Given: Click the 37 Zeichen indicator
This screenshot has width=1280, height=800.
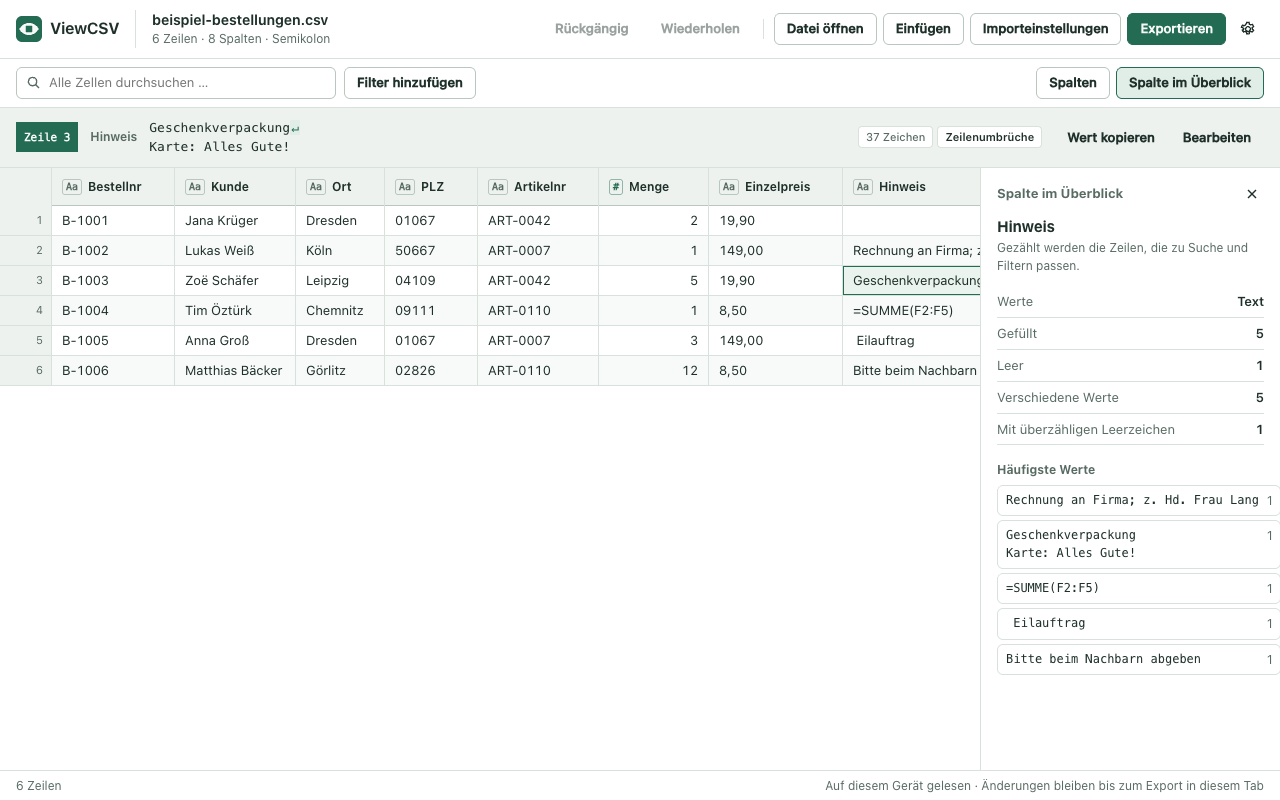Looking at the screenshot, I should pyautogui.click(x=895, y=137).
